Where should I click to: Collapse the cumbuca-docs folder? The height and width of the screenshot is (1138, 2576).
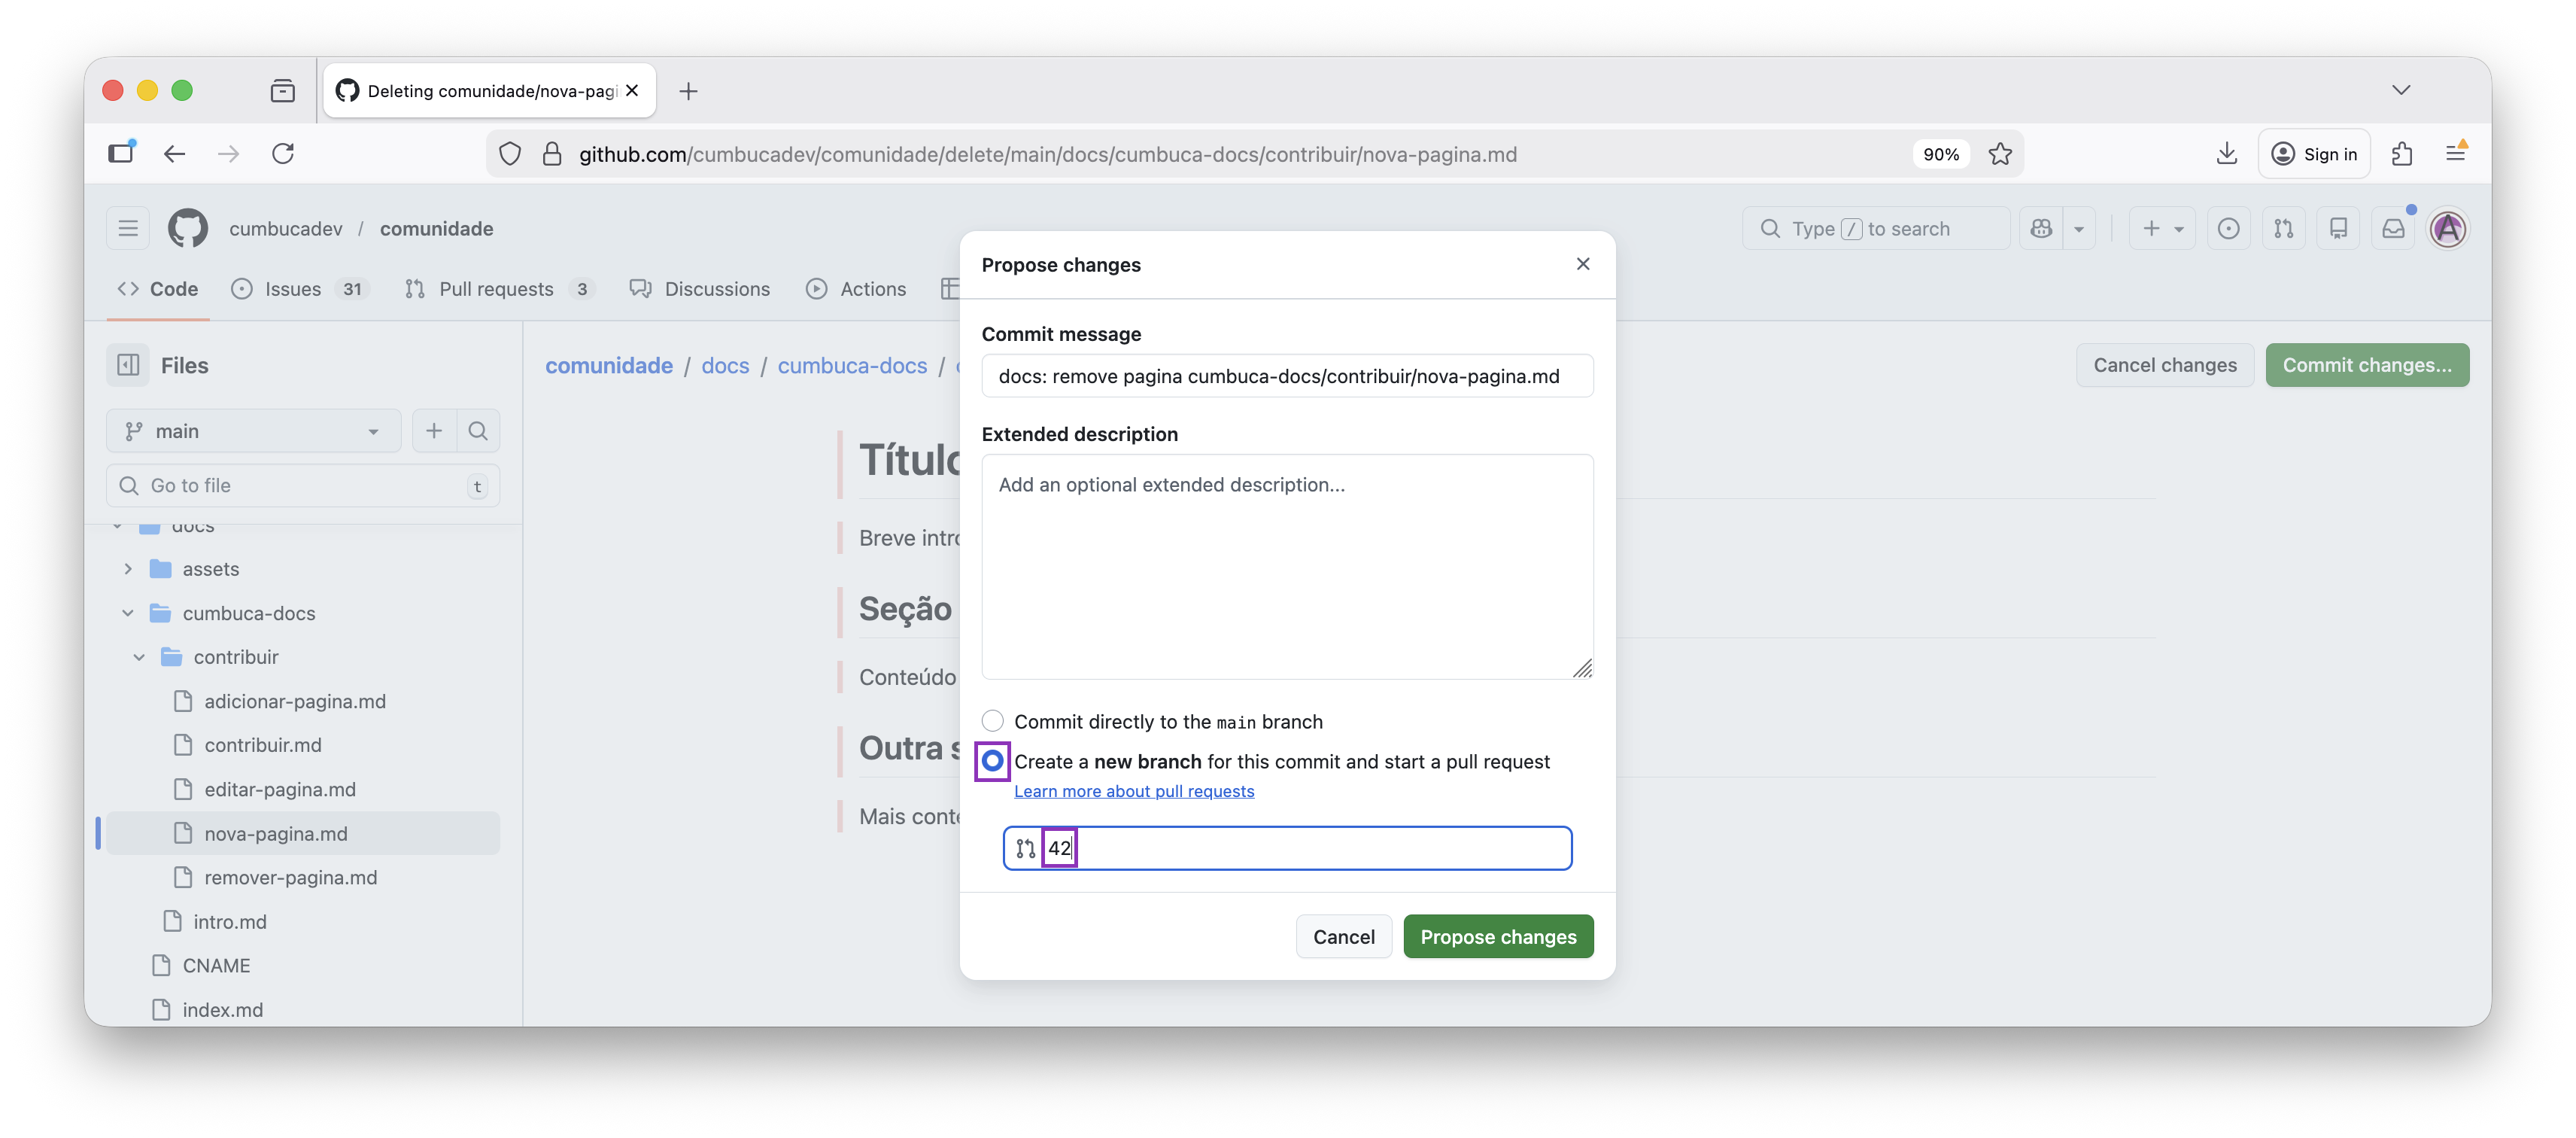(128, 613)
